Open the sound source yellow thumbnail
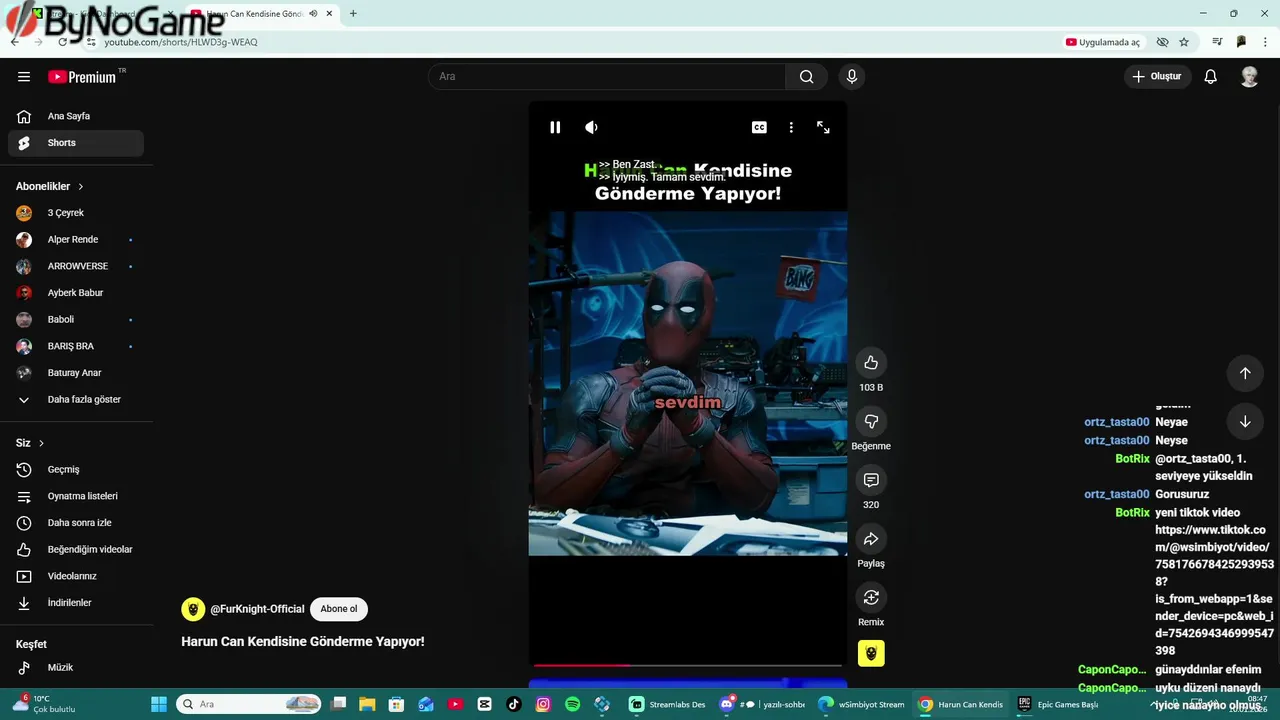 pyautogui.click(x=871, y=653)
